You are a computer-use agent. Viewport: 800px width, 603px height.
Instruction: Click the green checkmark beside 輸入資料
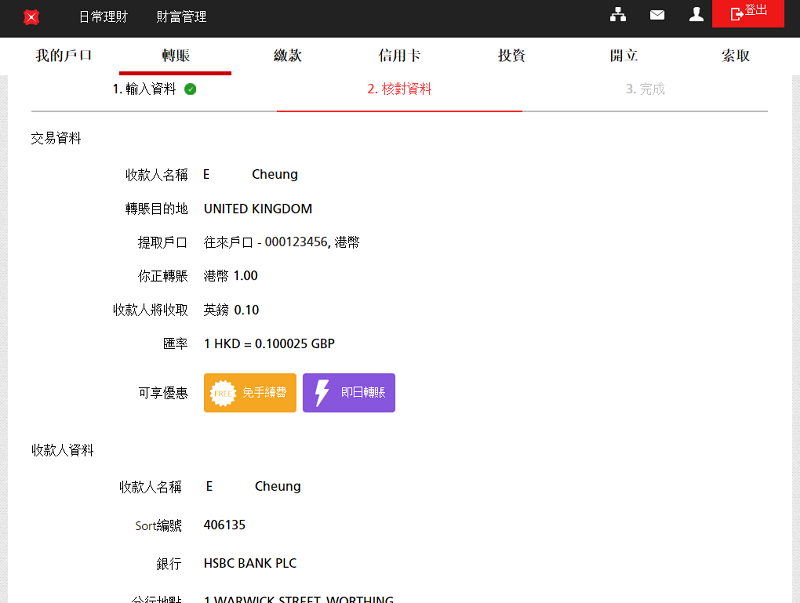pyautogui.click(x=190, y=89)
